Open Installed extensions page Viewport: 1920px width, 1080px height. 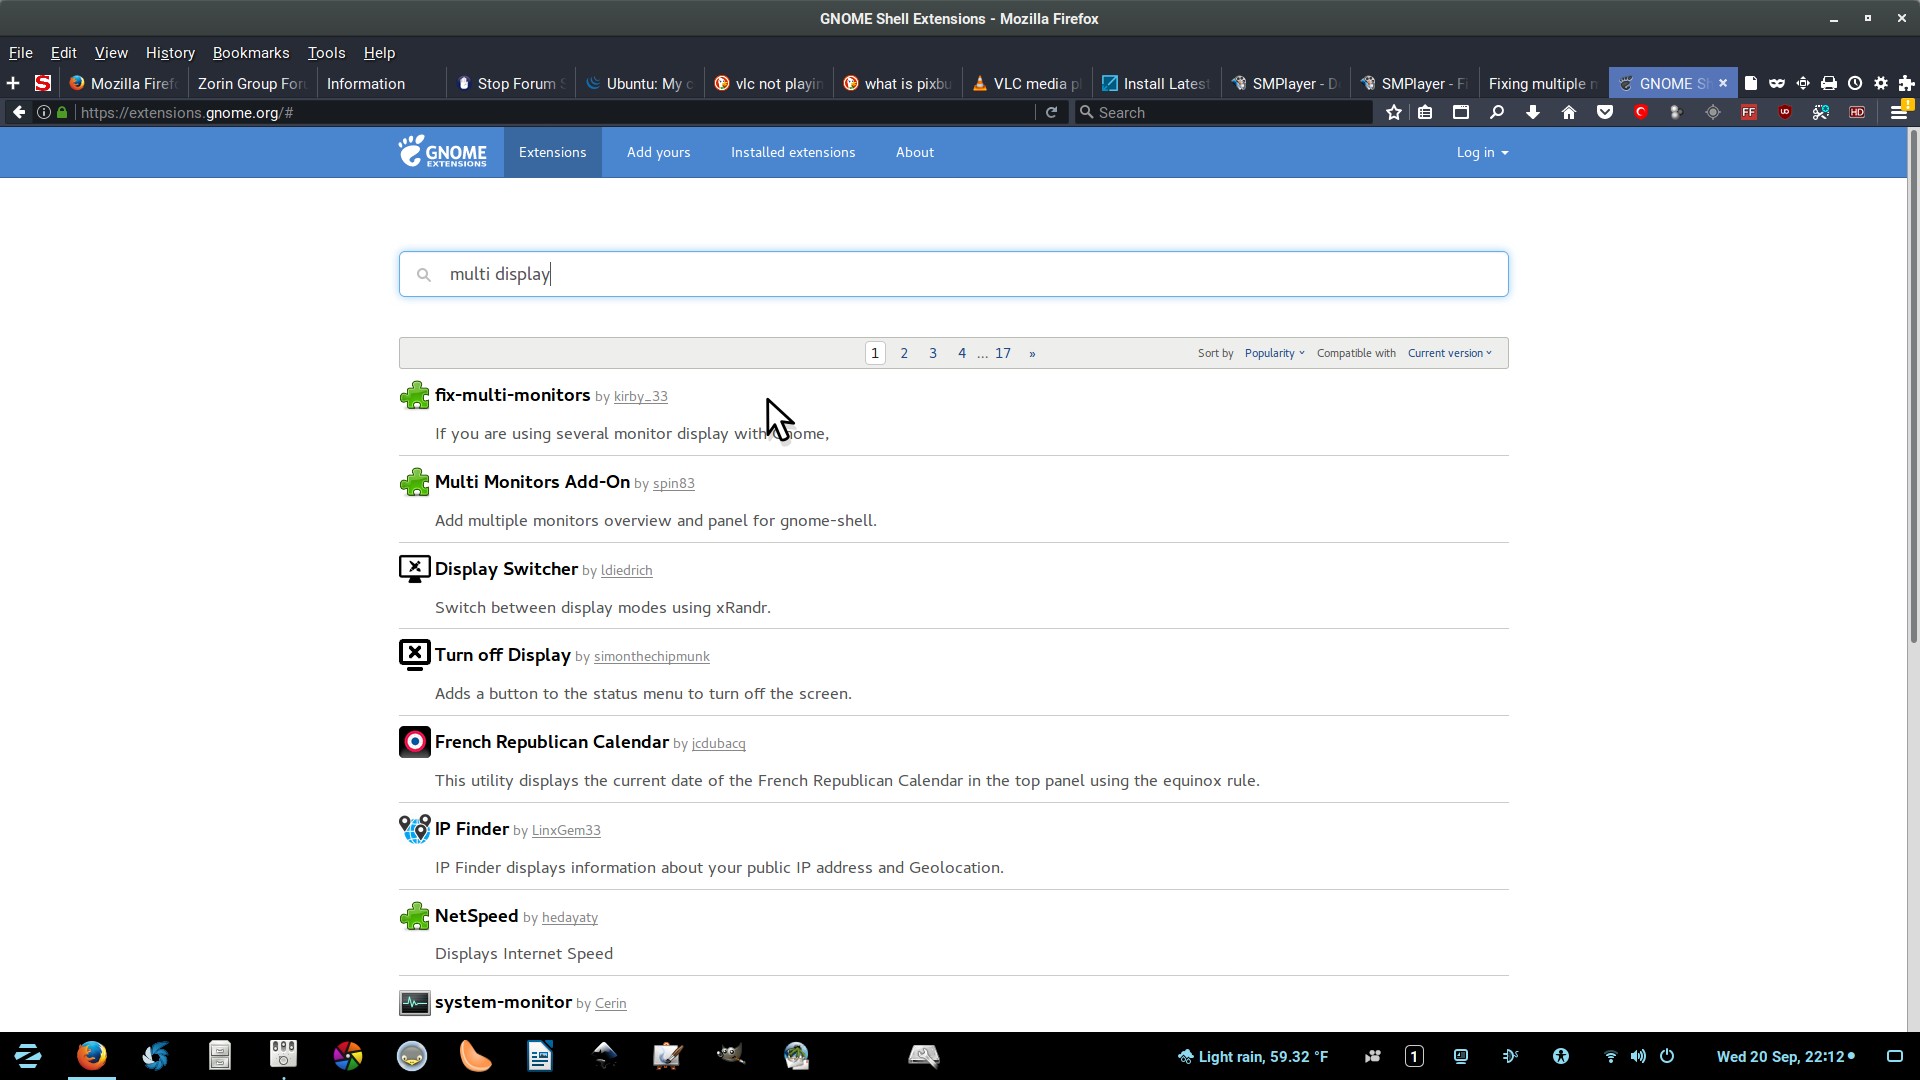[792, 152]
